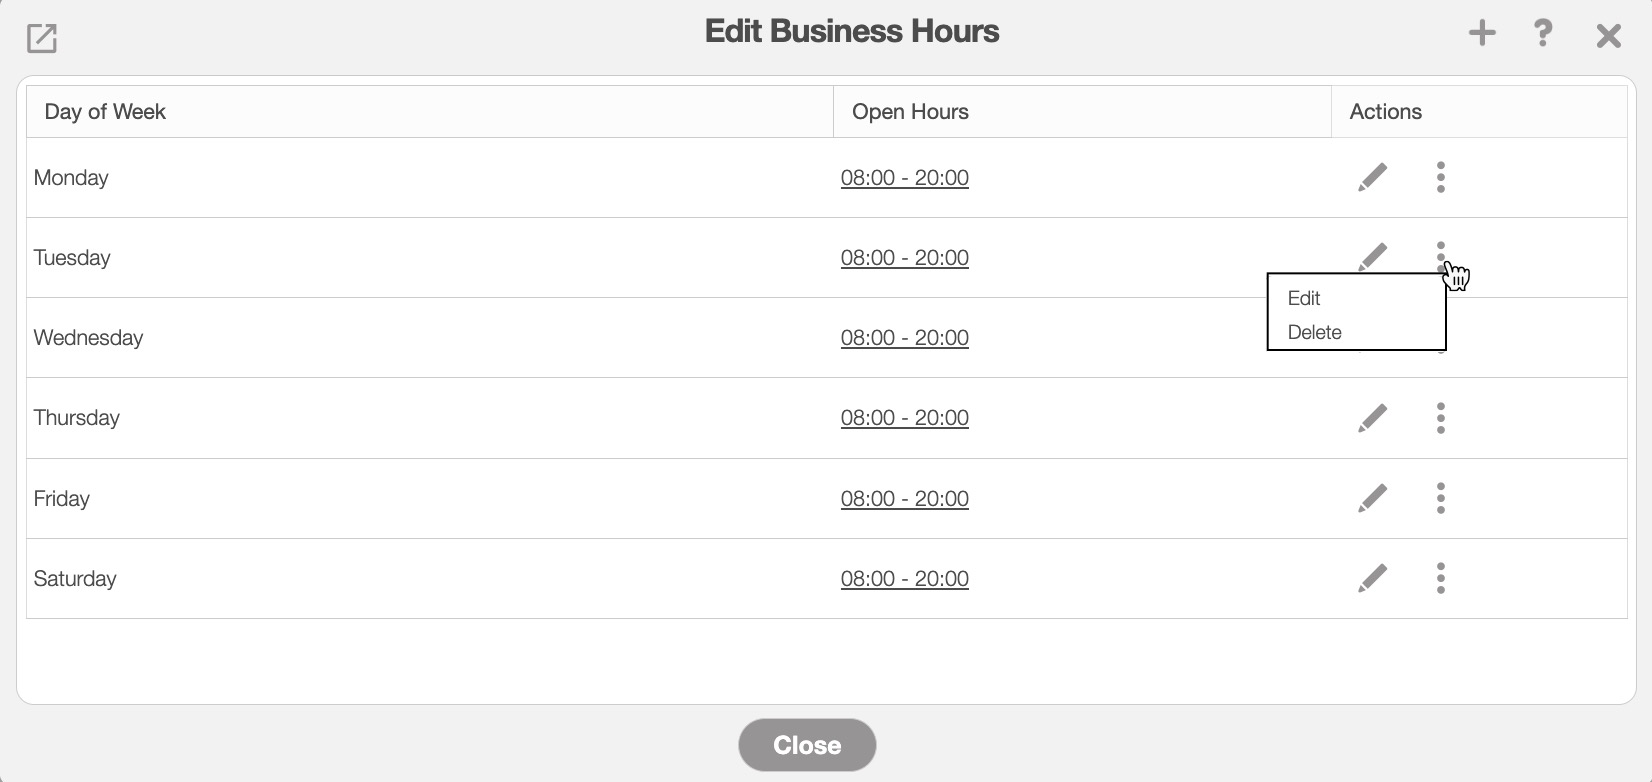Open the Thursday three-dot actions menu
1652x782 pixels.
point(1440,418)
